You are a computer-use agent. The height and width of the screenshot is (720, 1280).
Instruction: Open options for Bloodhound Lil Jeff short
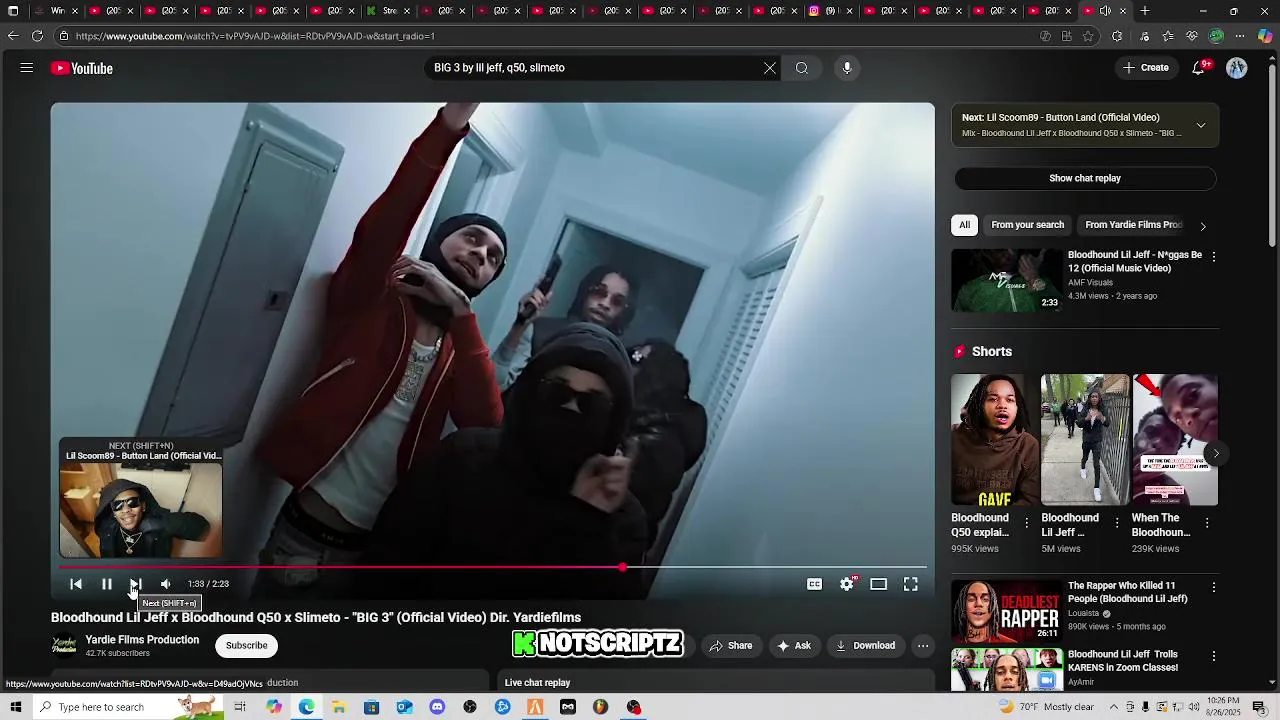pos(1117,523)
